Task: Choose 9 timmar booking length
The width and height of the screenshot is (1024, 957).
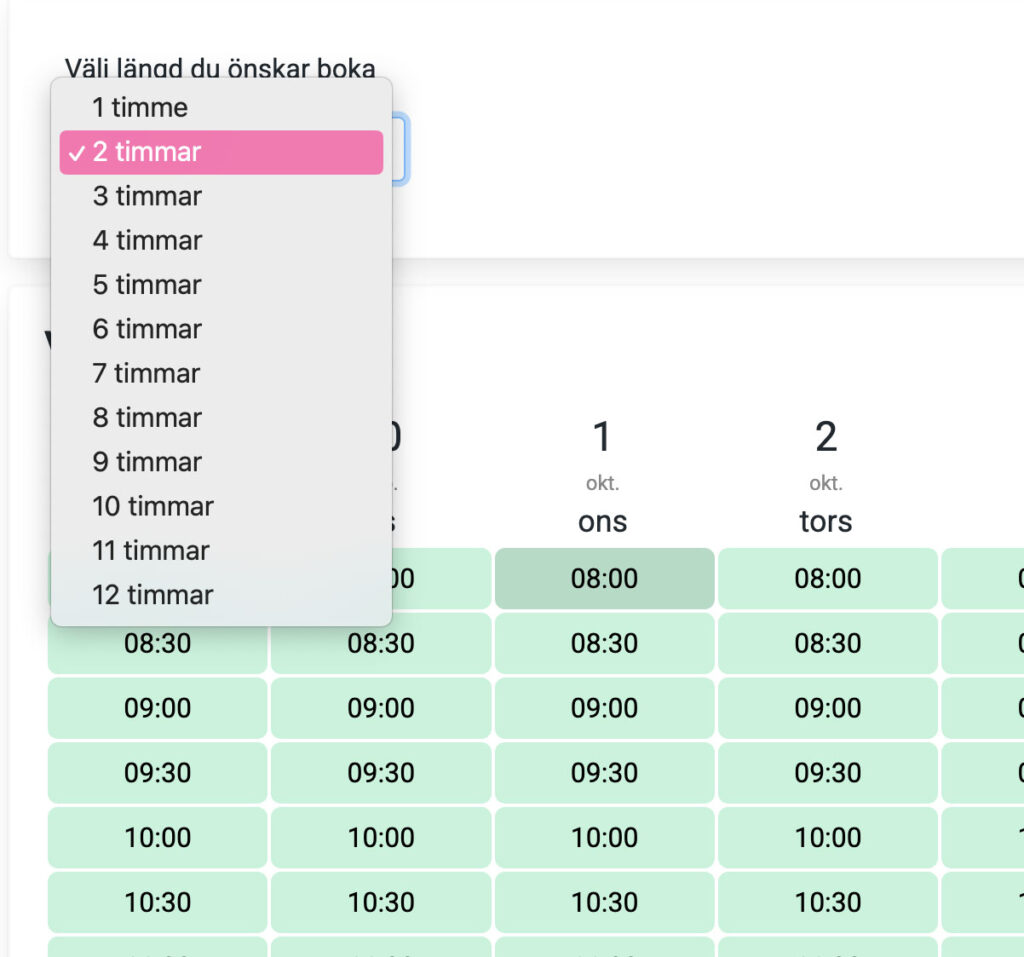Action: (147, 462)
